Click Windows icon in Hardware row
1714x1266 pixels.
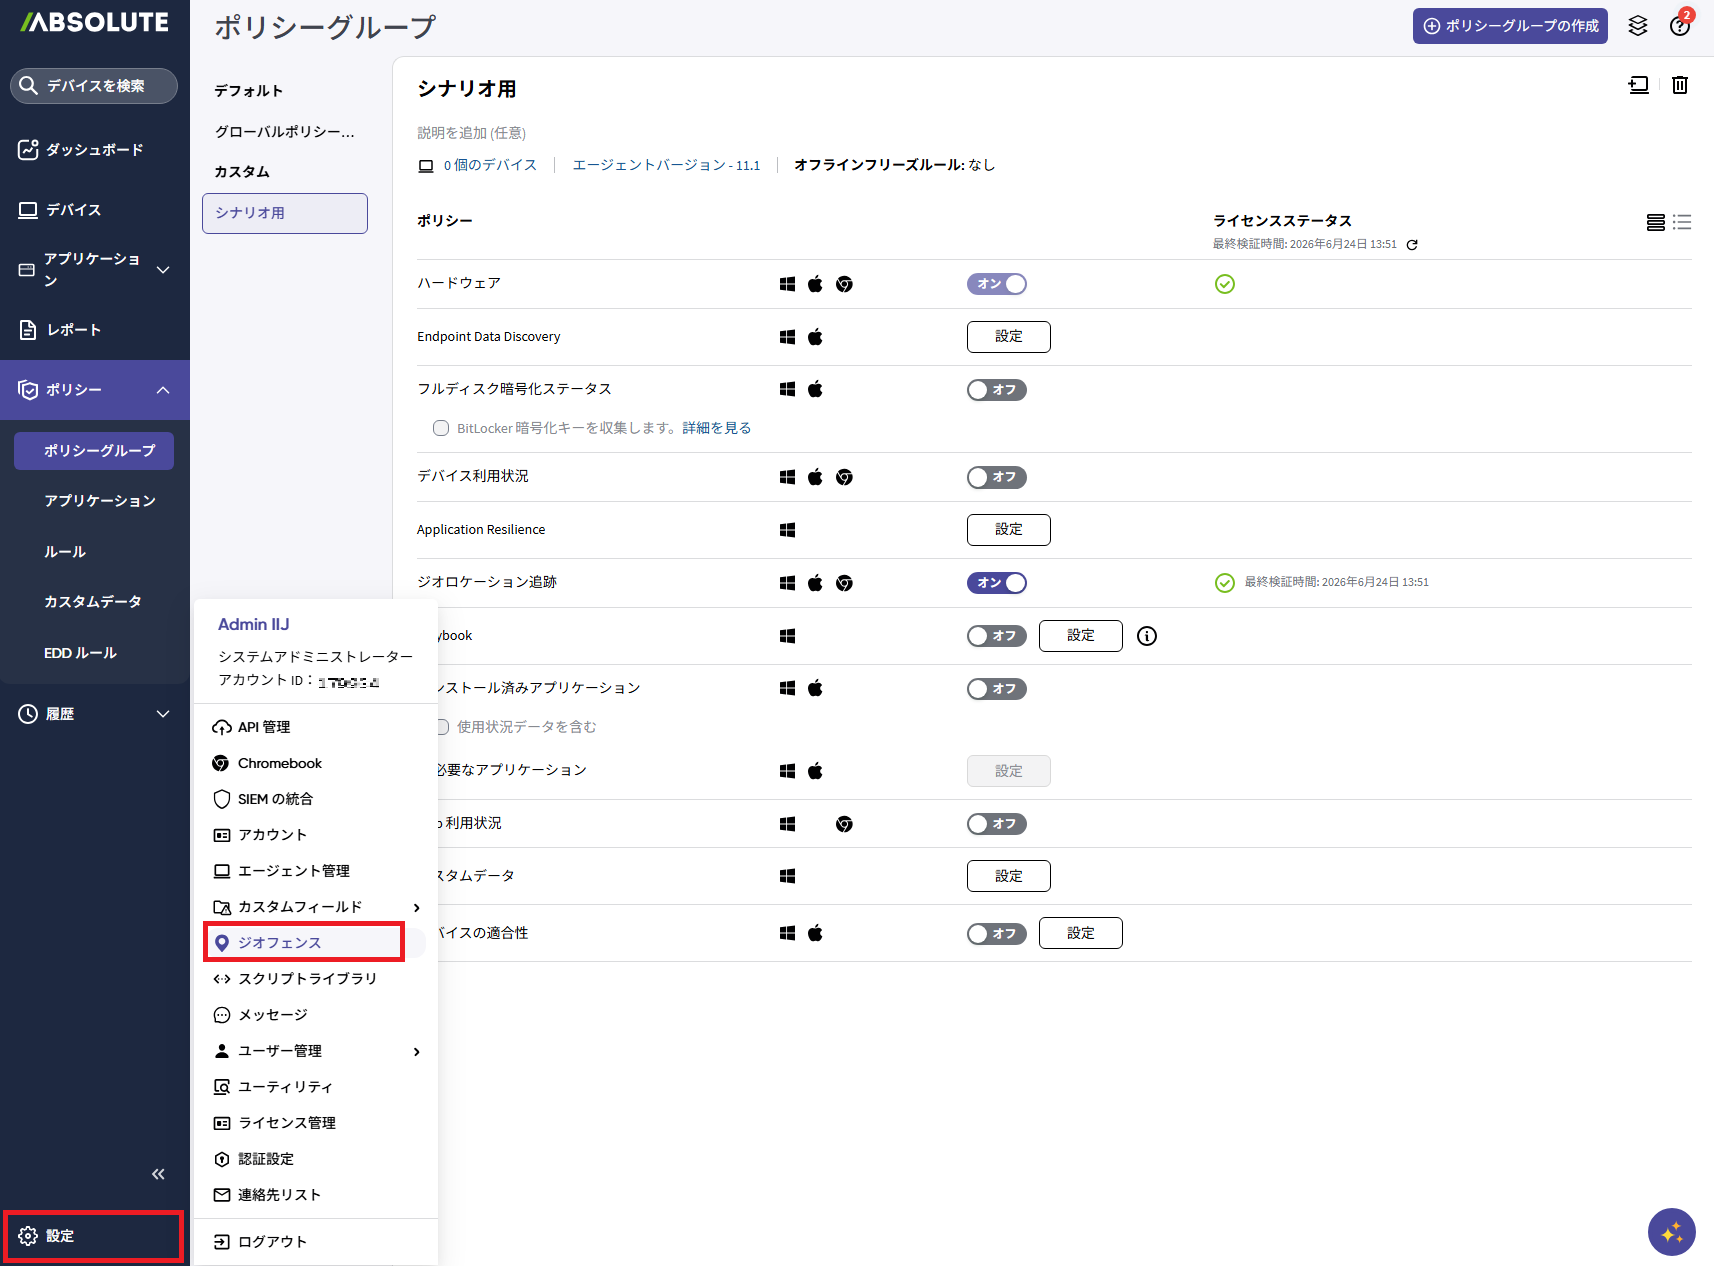pyautogui.click(x=788, y=284)
